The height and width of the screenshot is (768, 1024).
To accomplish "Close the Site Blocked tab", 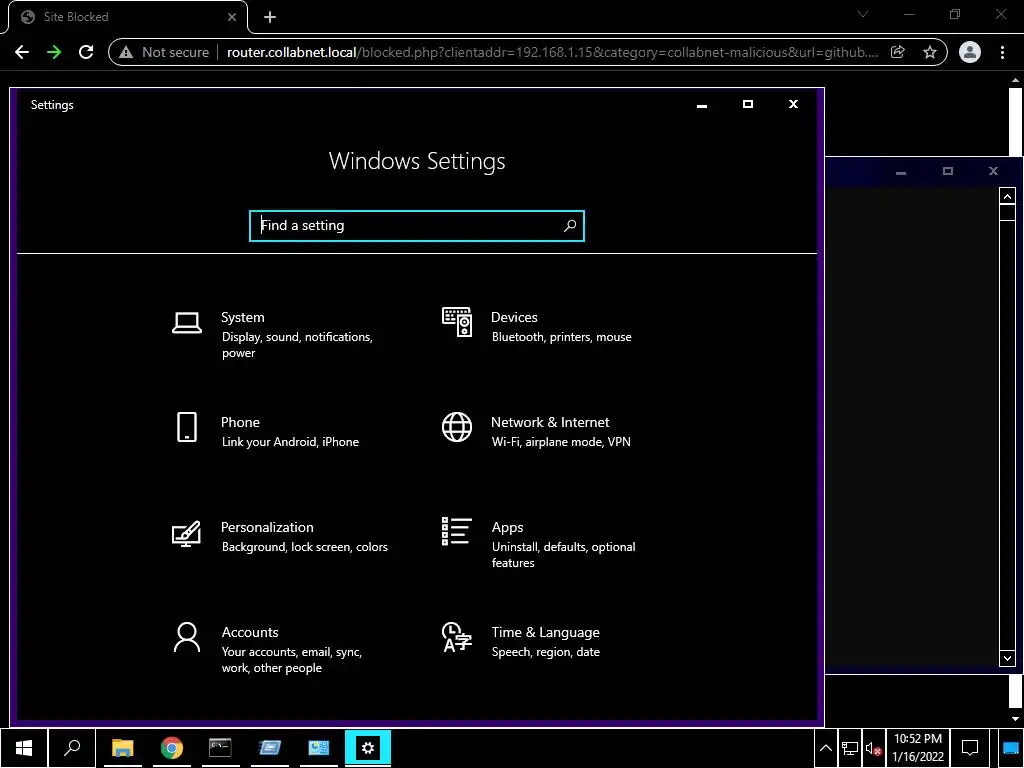I will pos(232,17).
